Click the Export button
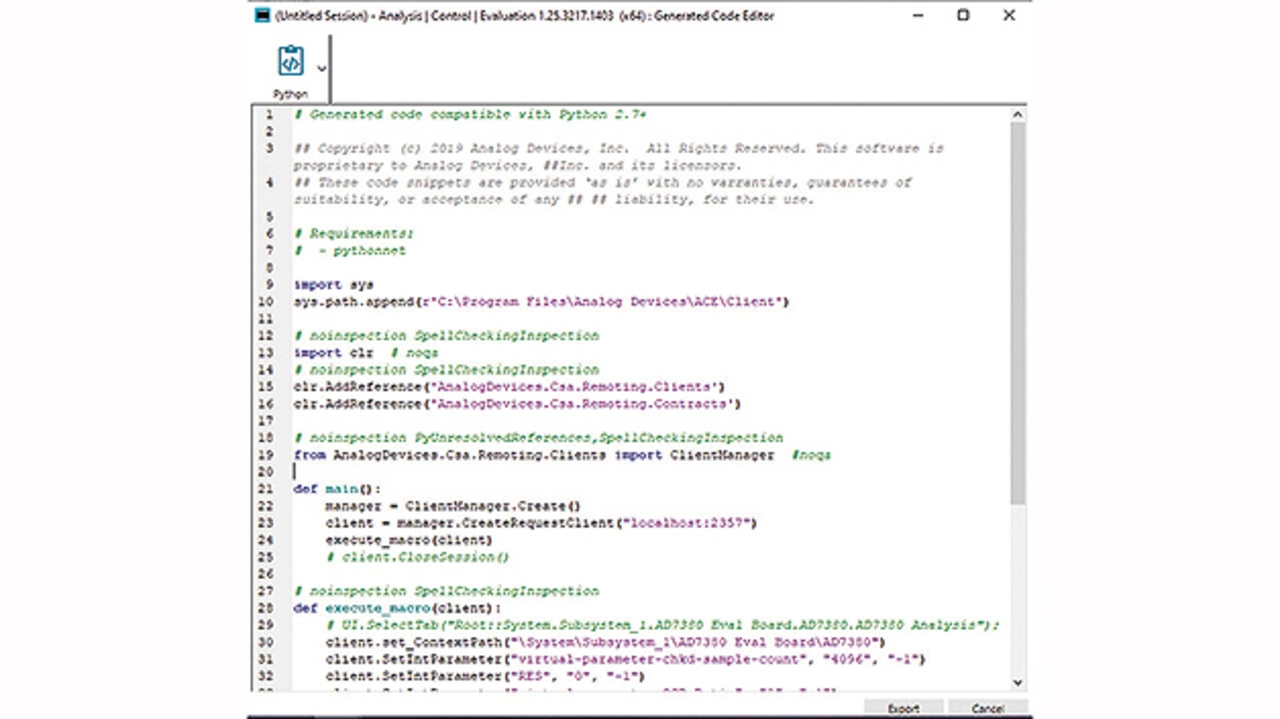The image size is (1280, 719). (903, 708)
